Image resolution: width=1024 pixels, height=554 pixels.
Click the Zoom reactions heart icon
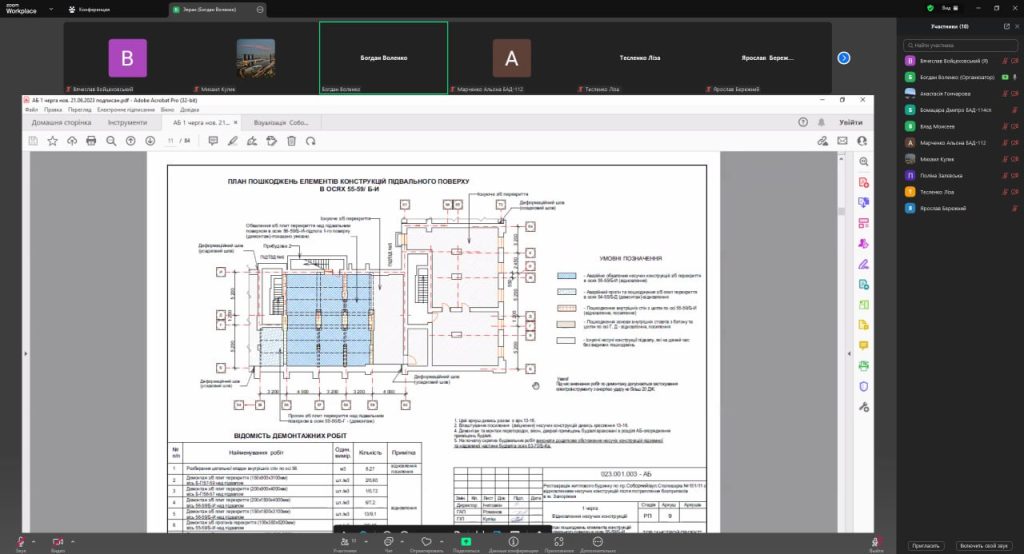[427, 541]
